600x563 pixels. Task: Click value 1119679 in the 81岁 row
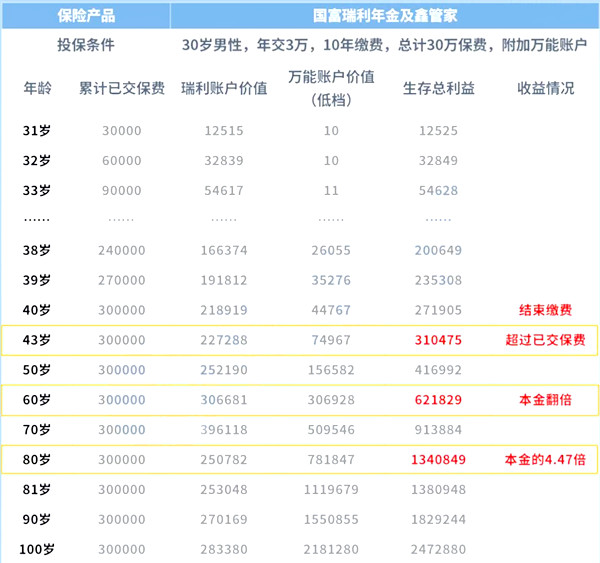click(331, 490)
